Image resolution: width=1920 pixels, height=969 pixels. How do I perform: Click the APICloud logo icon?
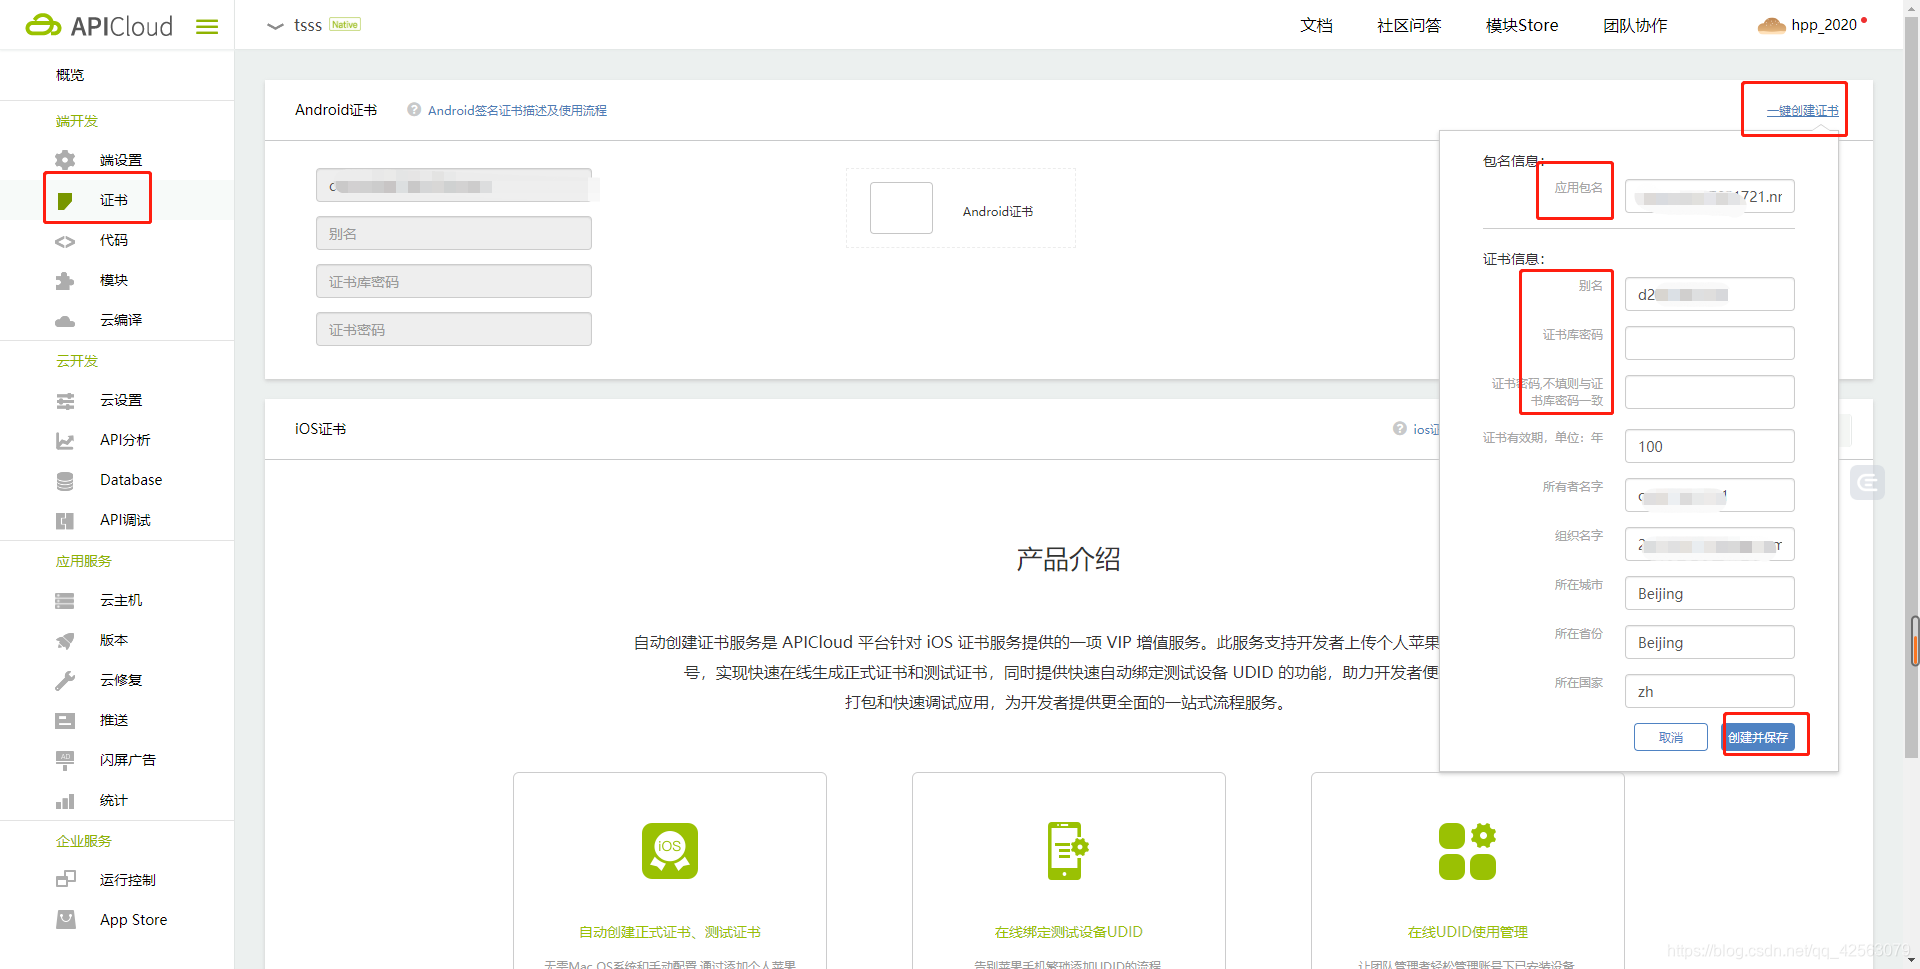[43, 25]
